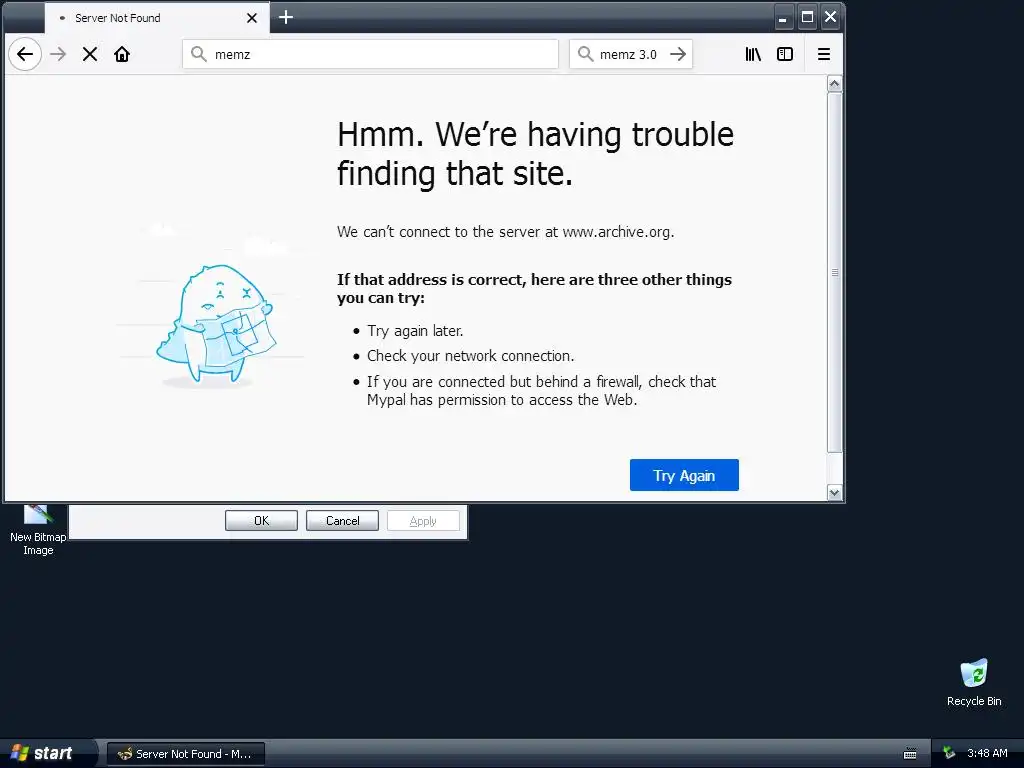Open a new tab with plus button
Image resolution: width=1024 pixels, height=768 pixels.
point(286,18)
